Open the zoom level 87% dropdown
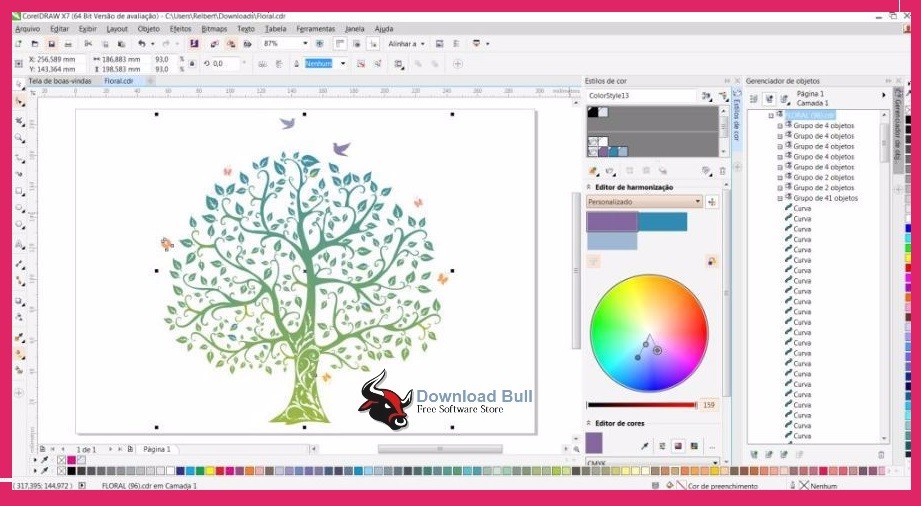 click(x=305, y=44)
